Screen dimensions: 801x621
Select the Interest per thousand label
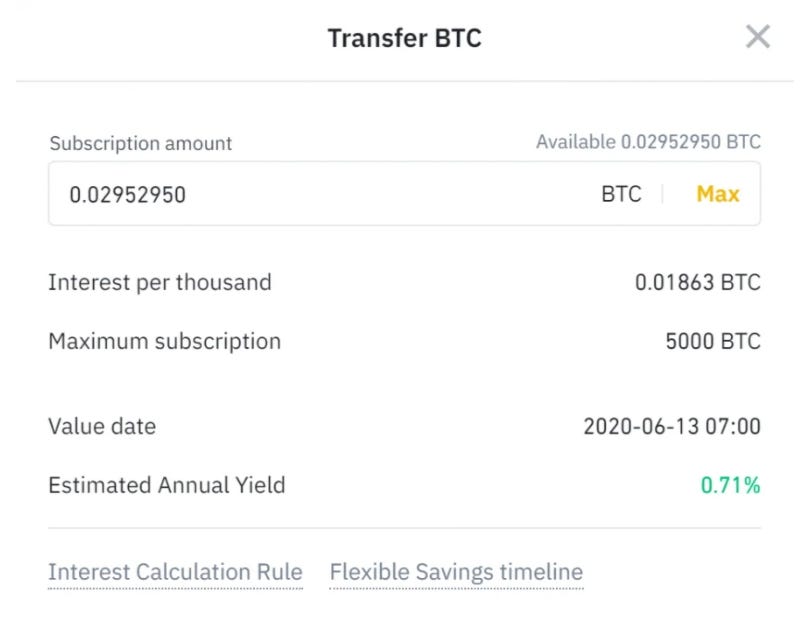point(160,282)
